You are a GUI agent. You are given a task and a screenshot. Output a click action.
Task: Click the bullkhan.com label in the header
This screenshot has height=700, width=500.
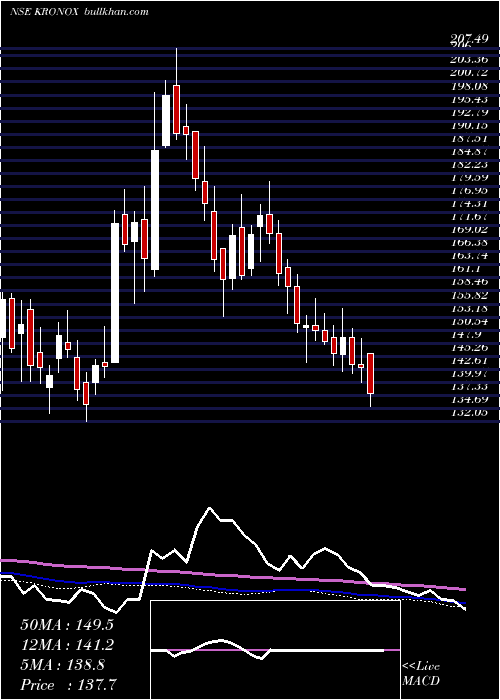click(116, 12)
